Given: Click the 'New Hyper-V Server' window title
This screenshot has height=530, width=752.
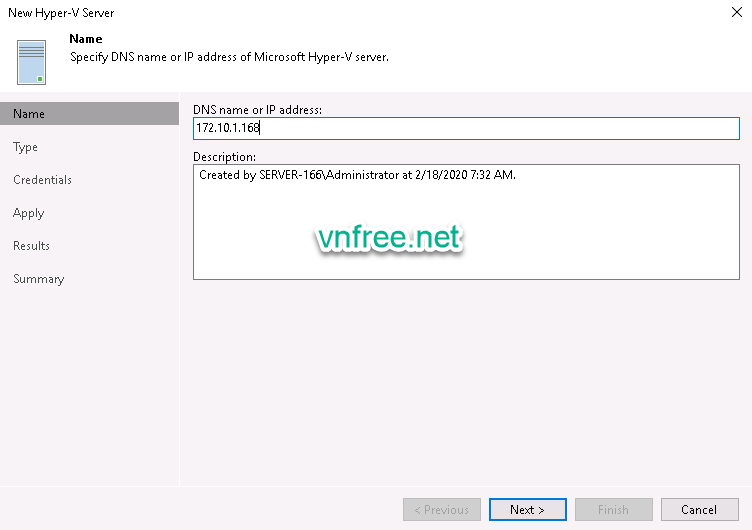Looking at the screenshot, I should [x=61, y=13].
